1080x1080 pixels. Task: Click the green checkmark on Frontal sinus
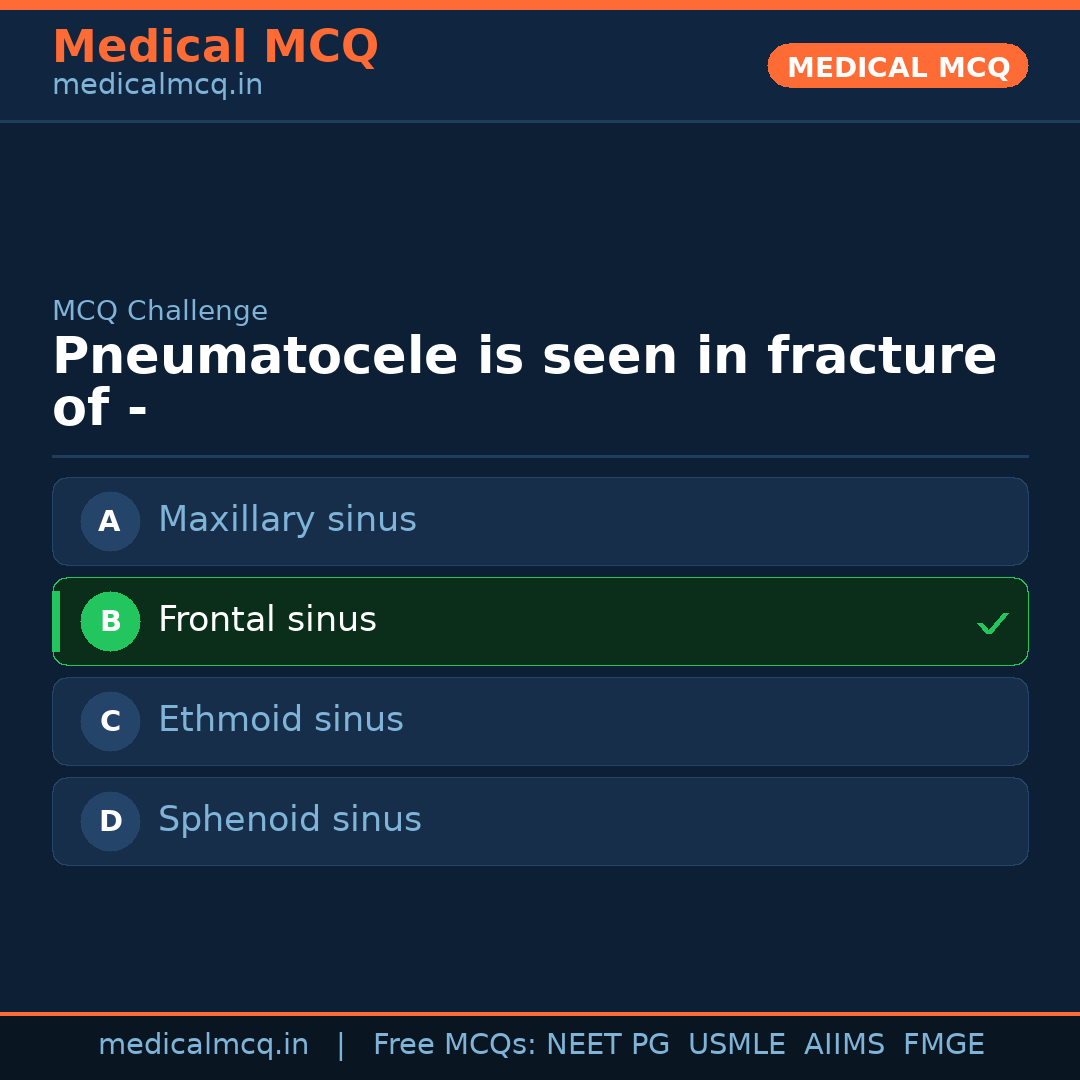(992, 623)
